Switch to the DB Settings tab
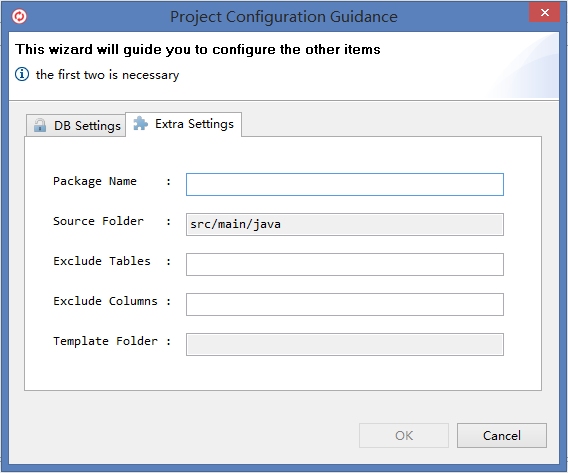 [76, 125]
